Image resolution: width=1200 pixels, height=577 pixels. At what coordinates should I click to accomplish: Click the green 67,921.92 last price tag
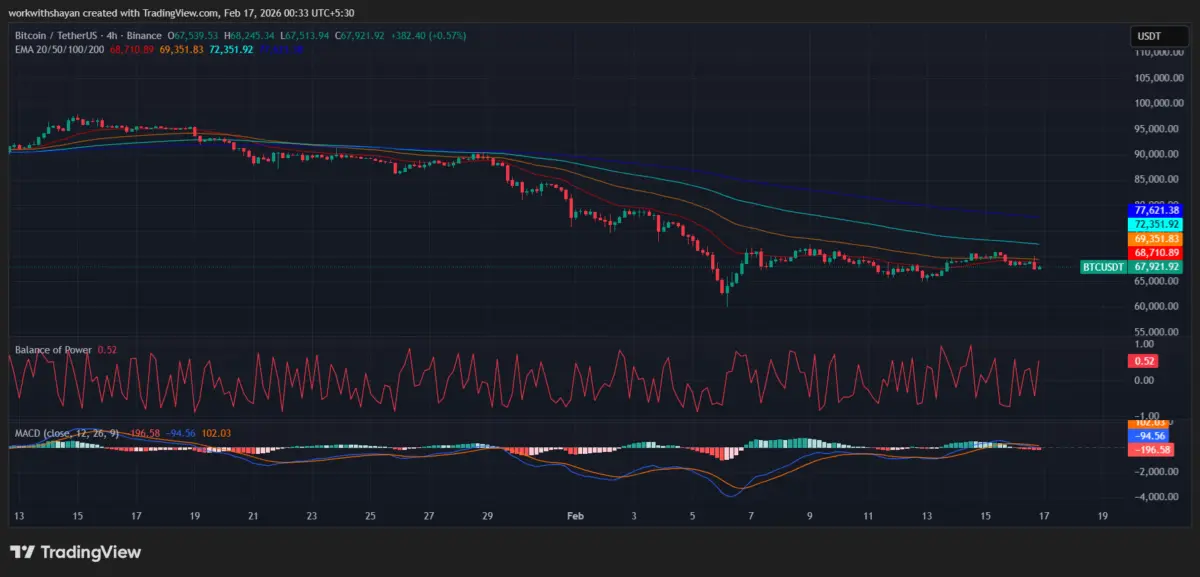pyautogui.click(x=1155, y=267)
